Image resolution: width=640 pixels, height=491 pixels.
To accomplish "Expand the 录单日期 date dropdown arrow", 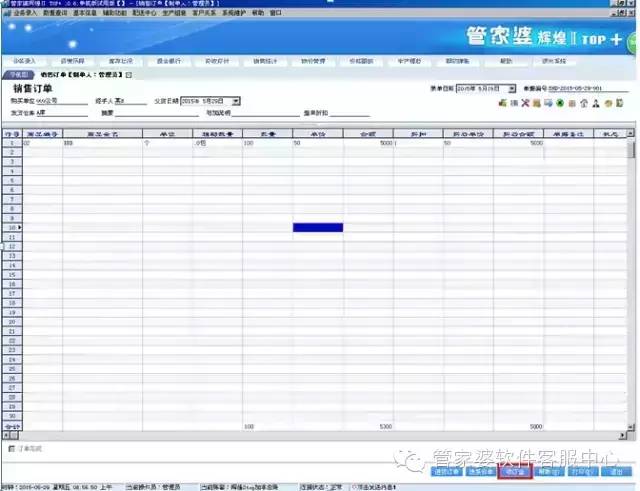I will click(511, 89).
